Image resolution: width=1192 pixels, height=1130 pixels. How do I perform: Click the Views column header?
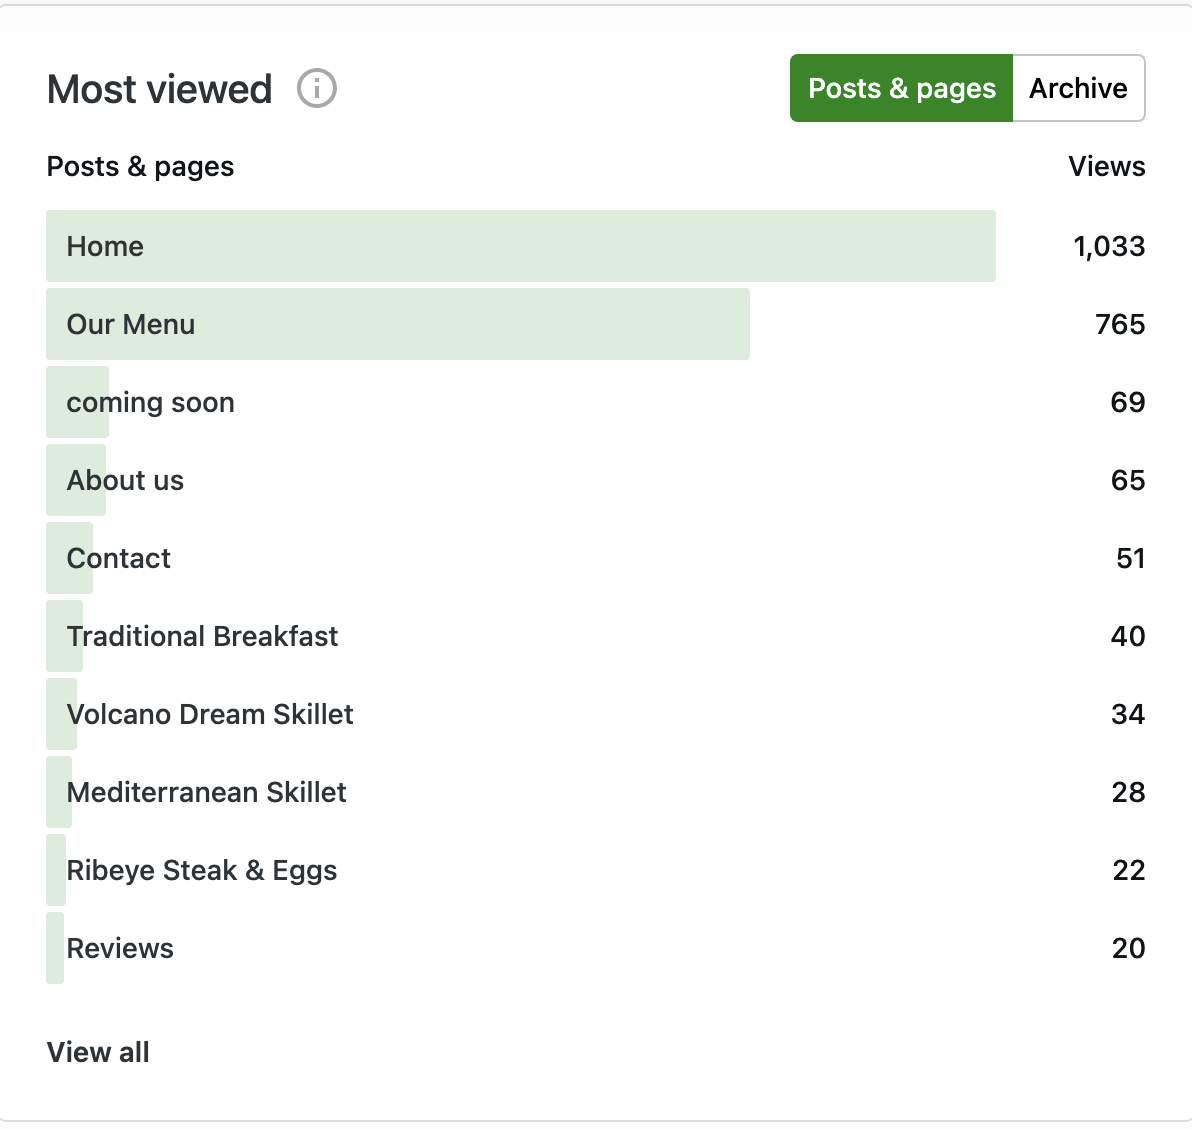pos(1106,167)
